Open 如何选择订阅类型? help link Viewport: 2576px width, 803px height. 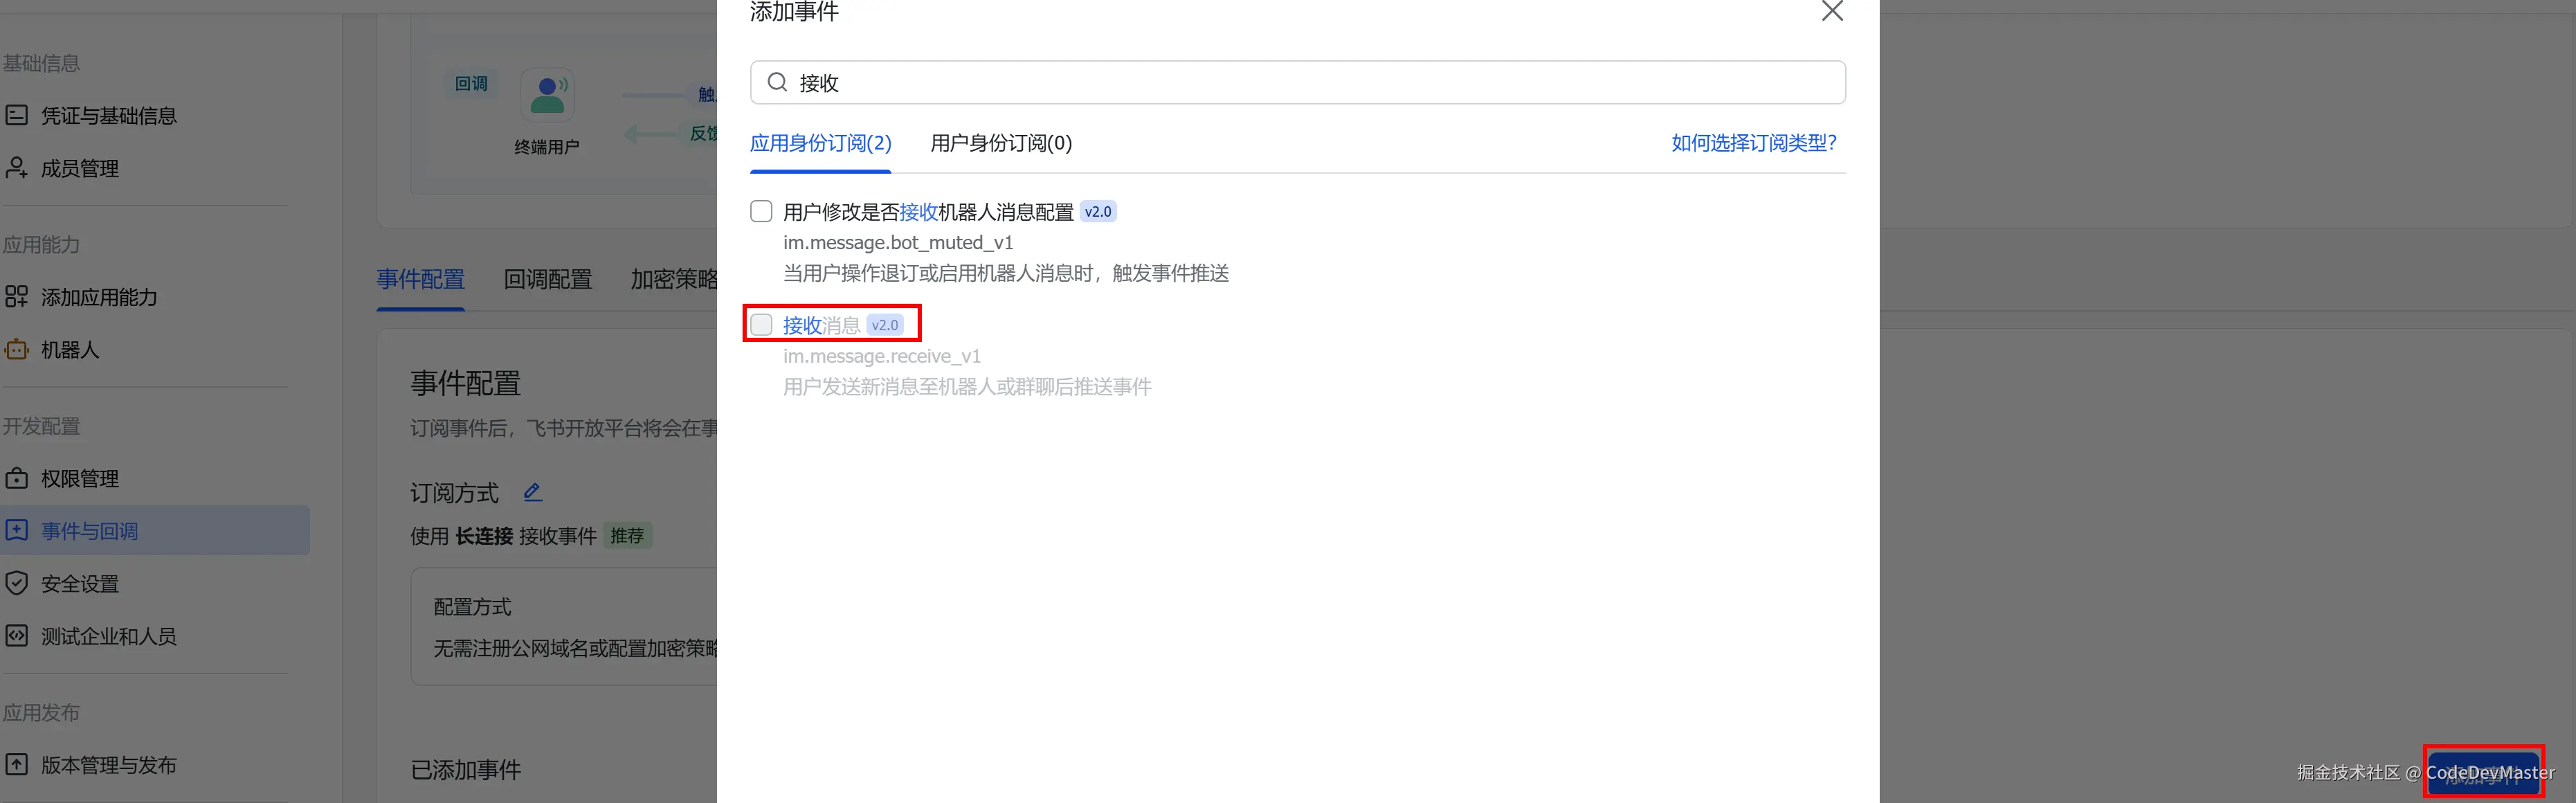pos(1754,143)
